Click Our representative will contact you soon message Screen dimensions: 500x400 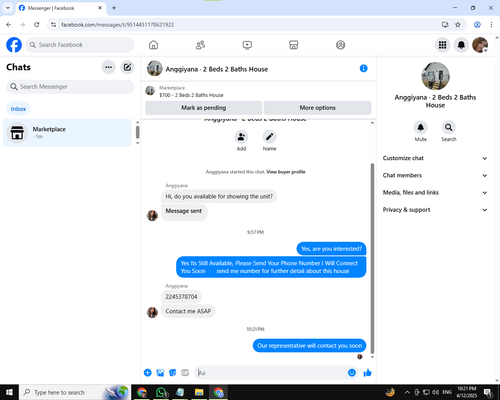tap(309, 346)
